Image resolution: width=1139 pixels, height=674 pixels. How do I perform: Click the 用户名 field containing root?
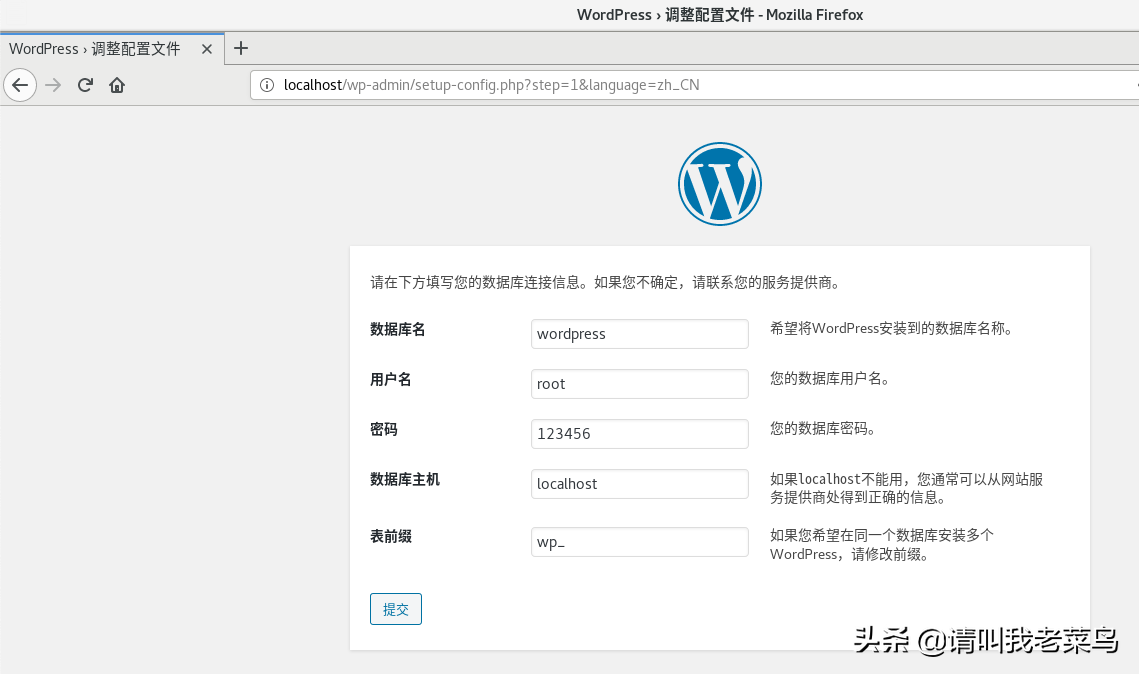click(x=639, y=384)
